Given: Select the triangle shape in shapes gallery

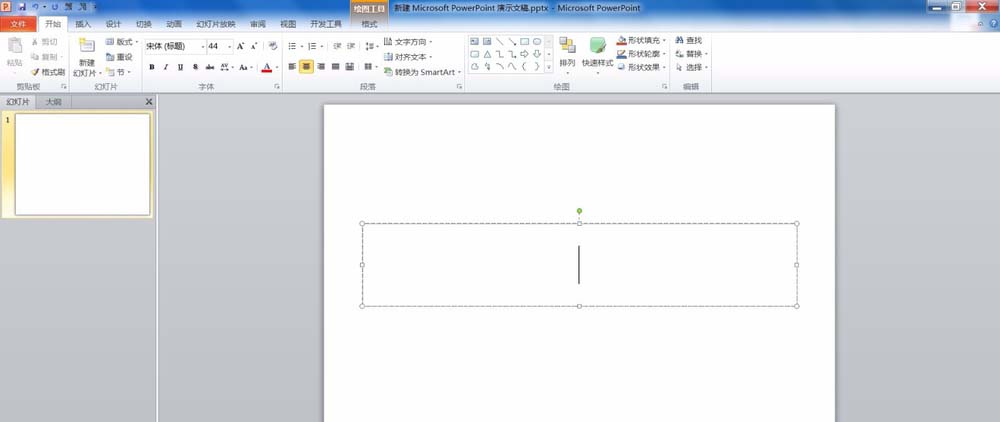Looking at the screenshot, I should tap(487, 54).
